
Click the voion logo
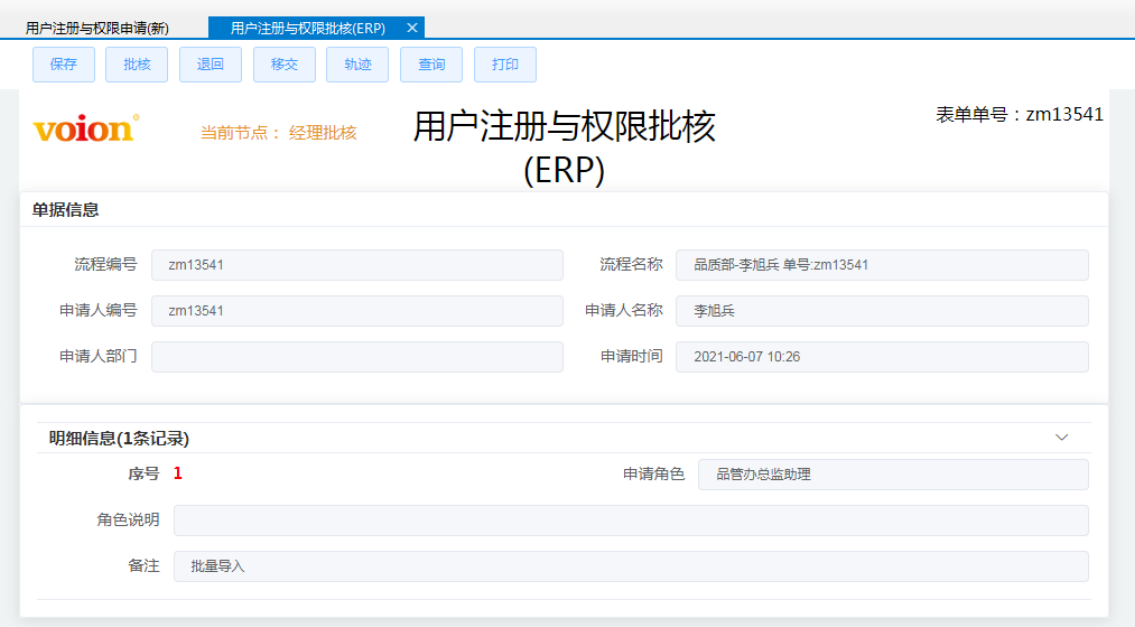pyautogui.click(x=86, y=128)
